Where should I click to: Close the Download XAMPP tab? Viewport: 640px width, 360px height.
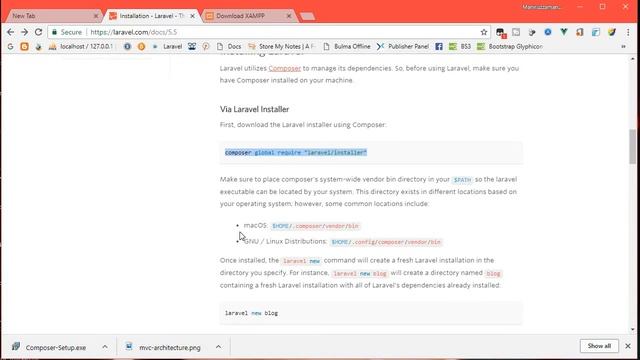289,16
